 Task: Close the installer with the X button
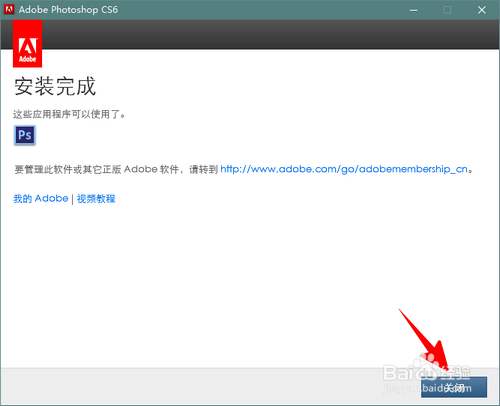(x=482, y=10)
